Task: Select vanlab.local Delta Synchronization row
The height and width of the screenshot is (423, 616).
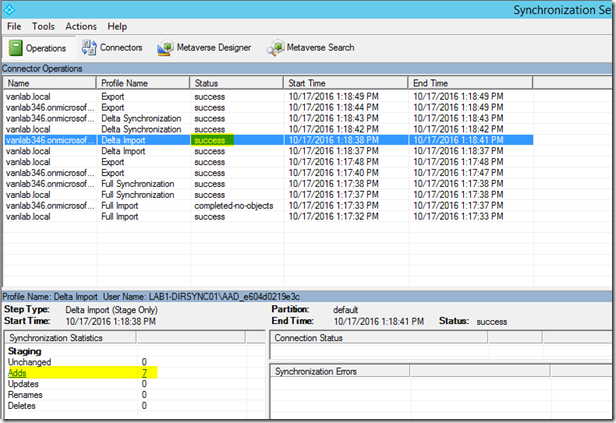Action: [x=269, y=129]
